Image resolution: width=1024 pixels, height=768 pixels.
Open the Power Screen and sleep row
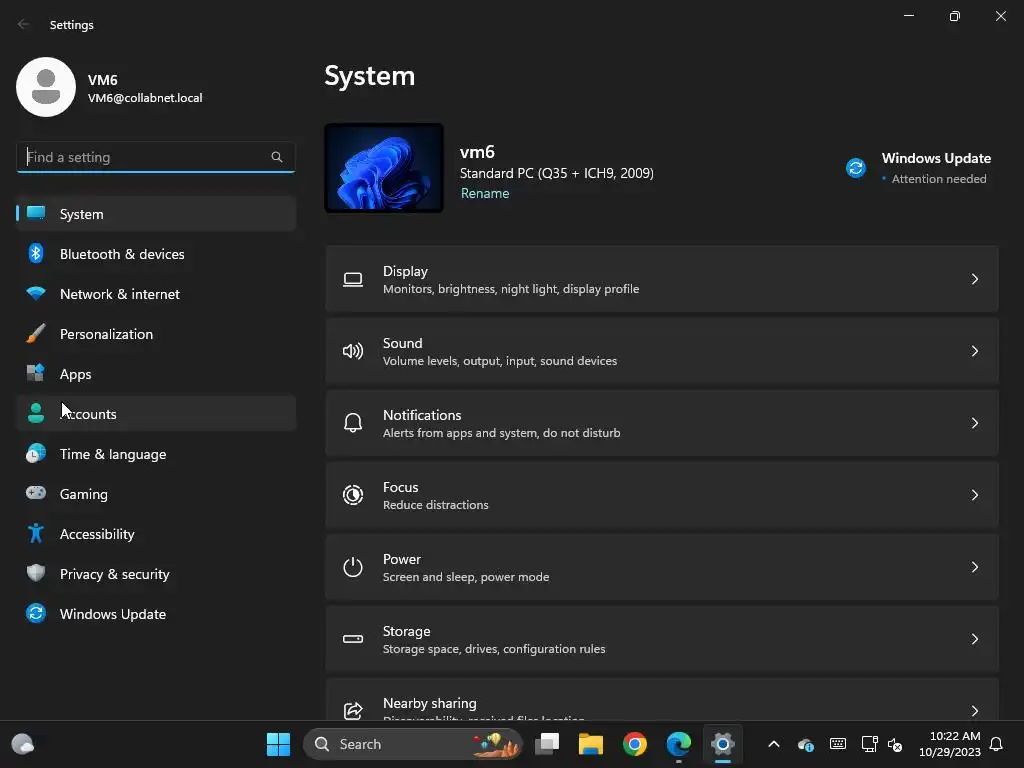[662, 567]
